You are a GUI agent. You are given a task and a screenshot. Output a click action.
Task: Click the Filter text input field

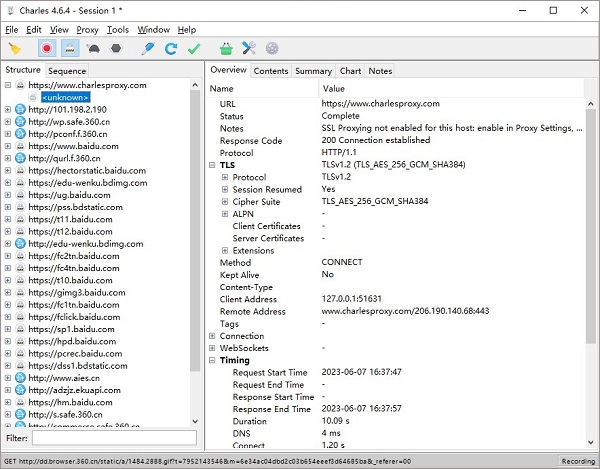point(113,438)
